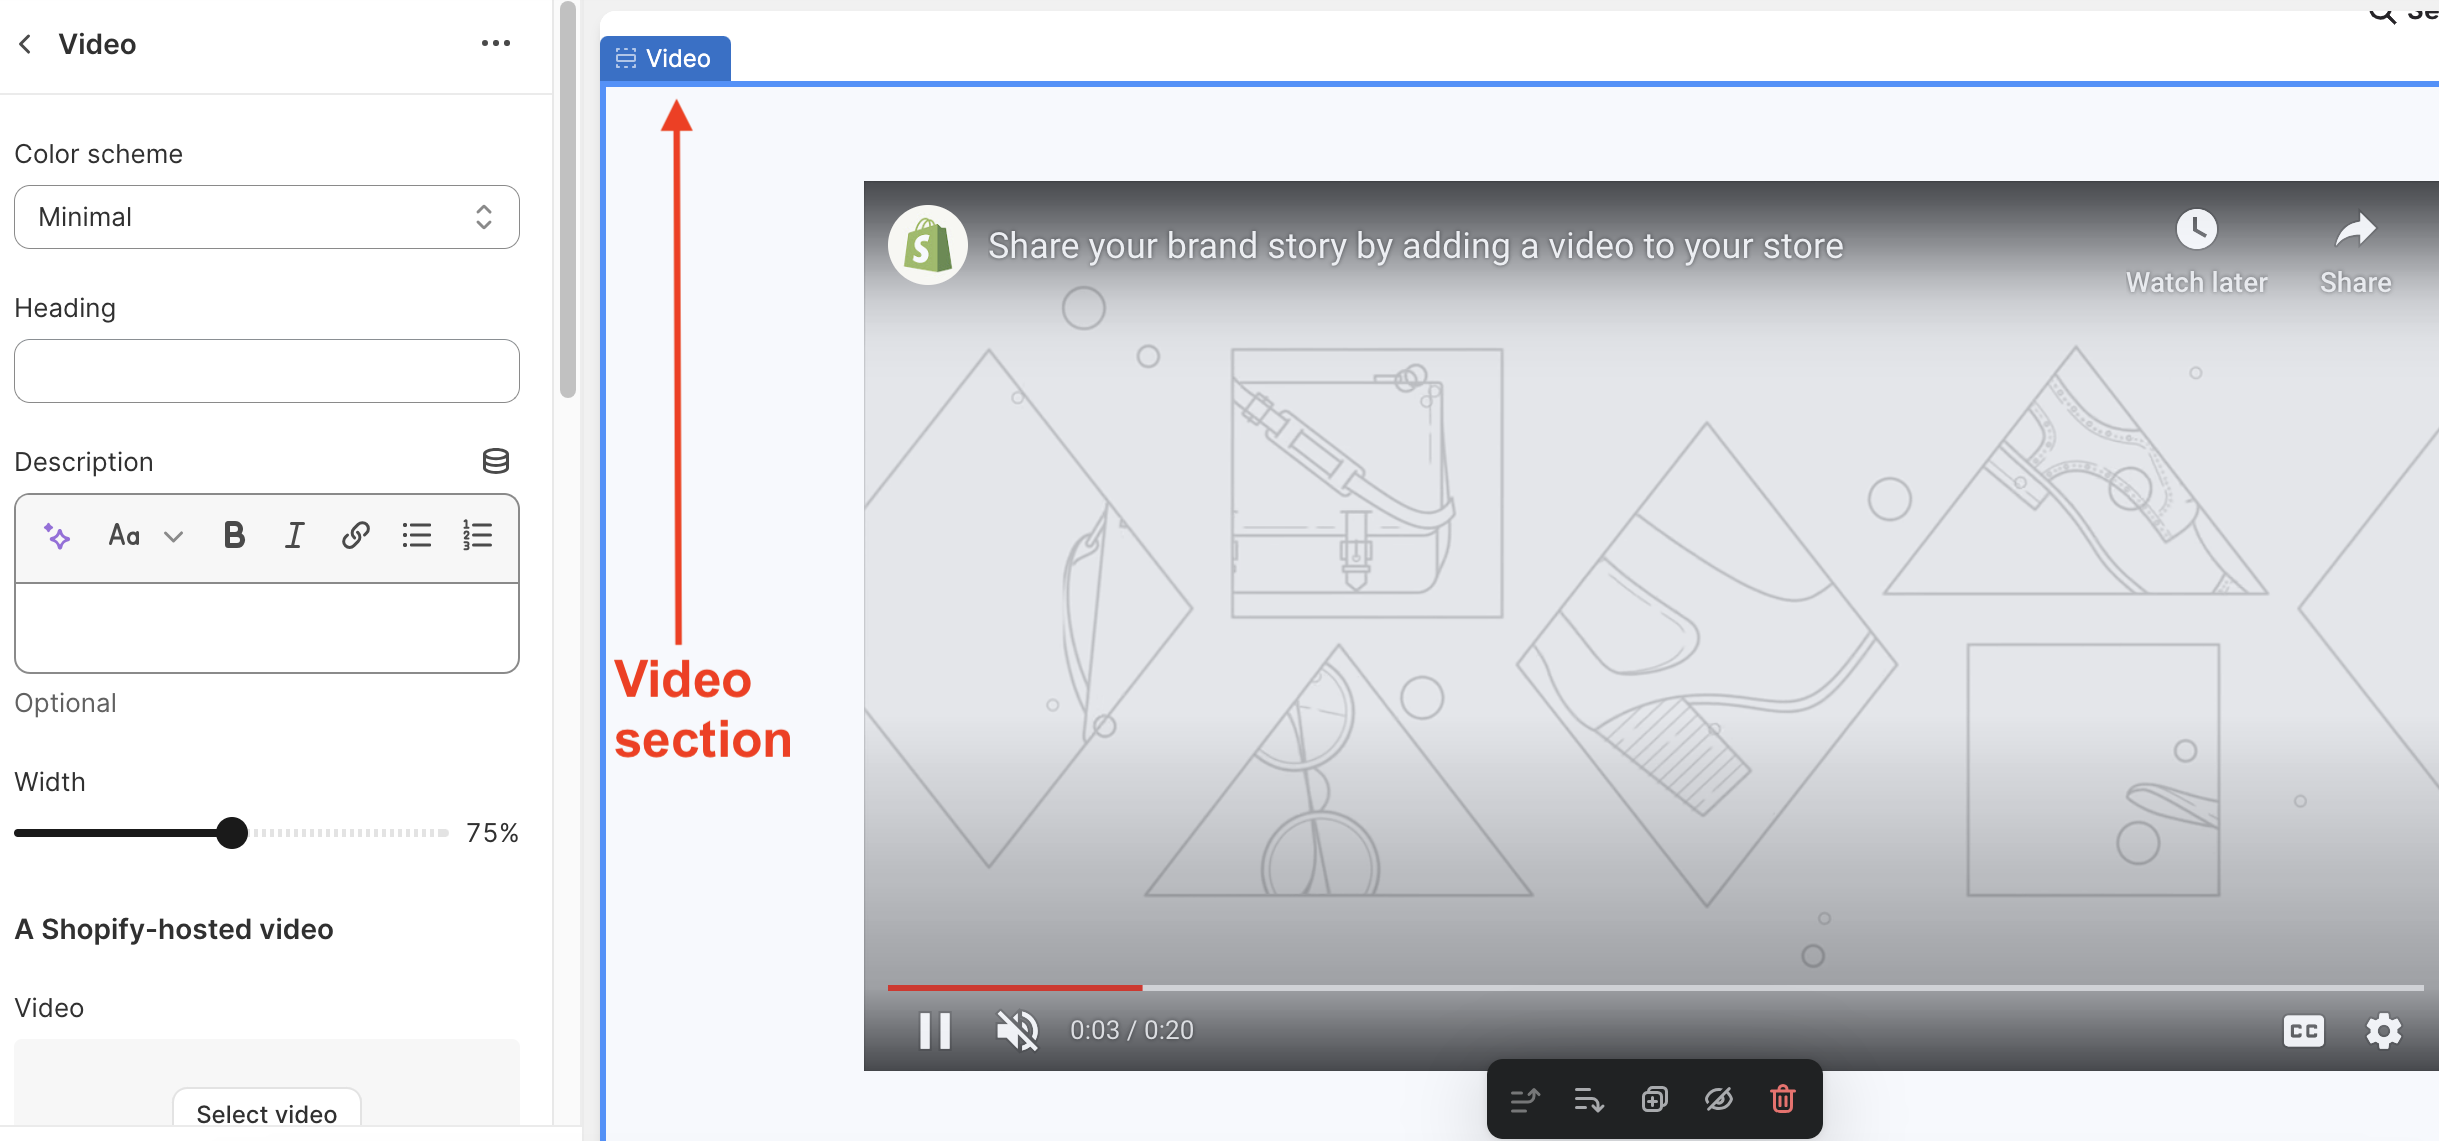
Task: Click the video title text link
Action: [x=1416, y=246]
